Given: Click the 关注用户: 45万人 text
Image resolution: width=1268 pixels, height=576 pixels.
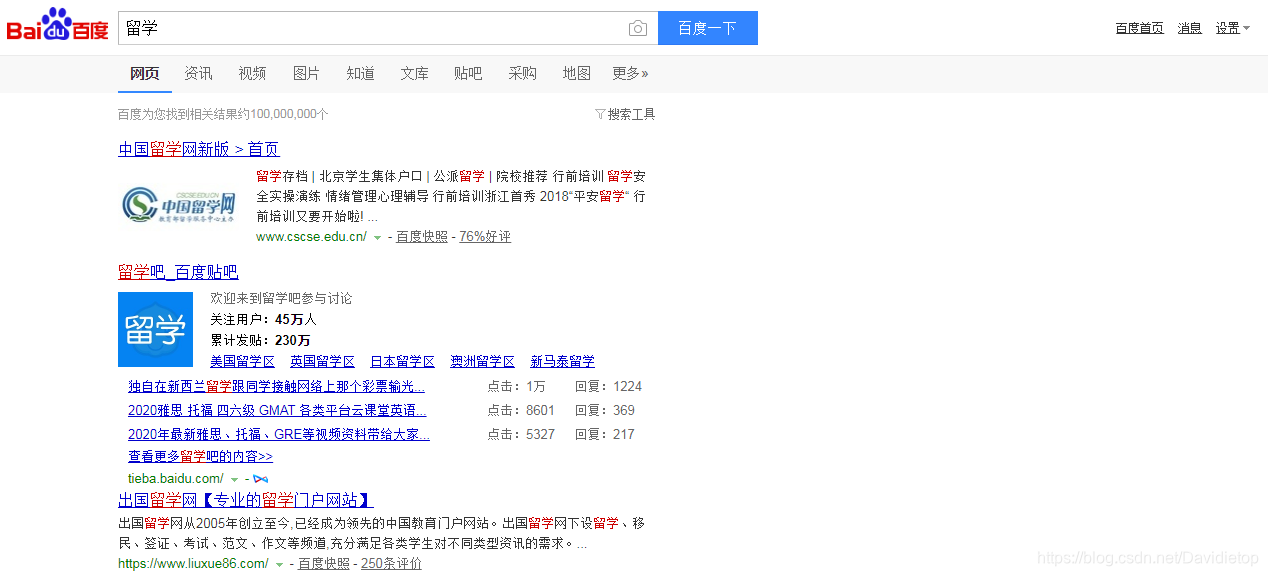Looking at the screenshot, I should point(263,319).
